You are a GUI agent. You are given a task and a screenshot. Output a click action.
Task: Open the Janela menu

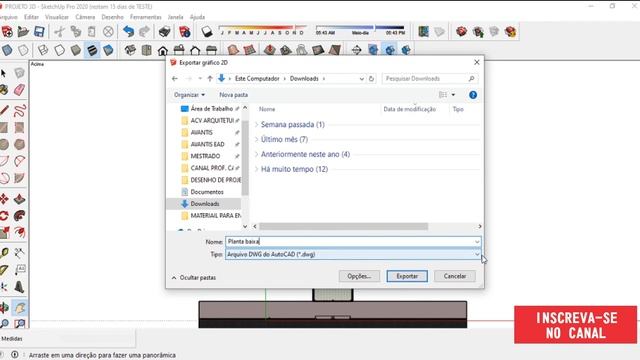pos(176,17)
